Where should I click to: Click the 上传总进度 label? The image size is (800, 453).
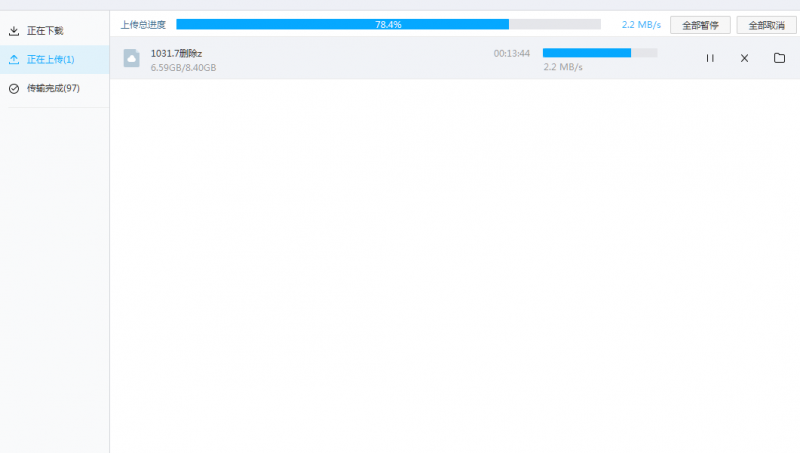(x=143, y=24)
